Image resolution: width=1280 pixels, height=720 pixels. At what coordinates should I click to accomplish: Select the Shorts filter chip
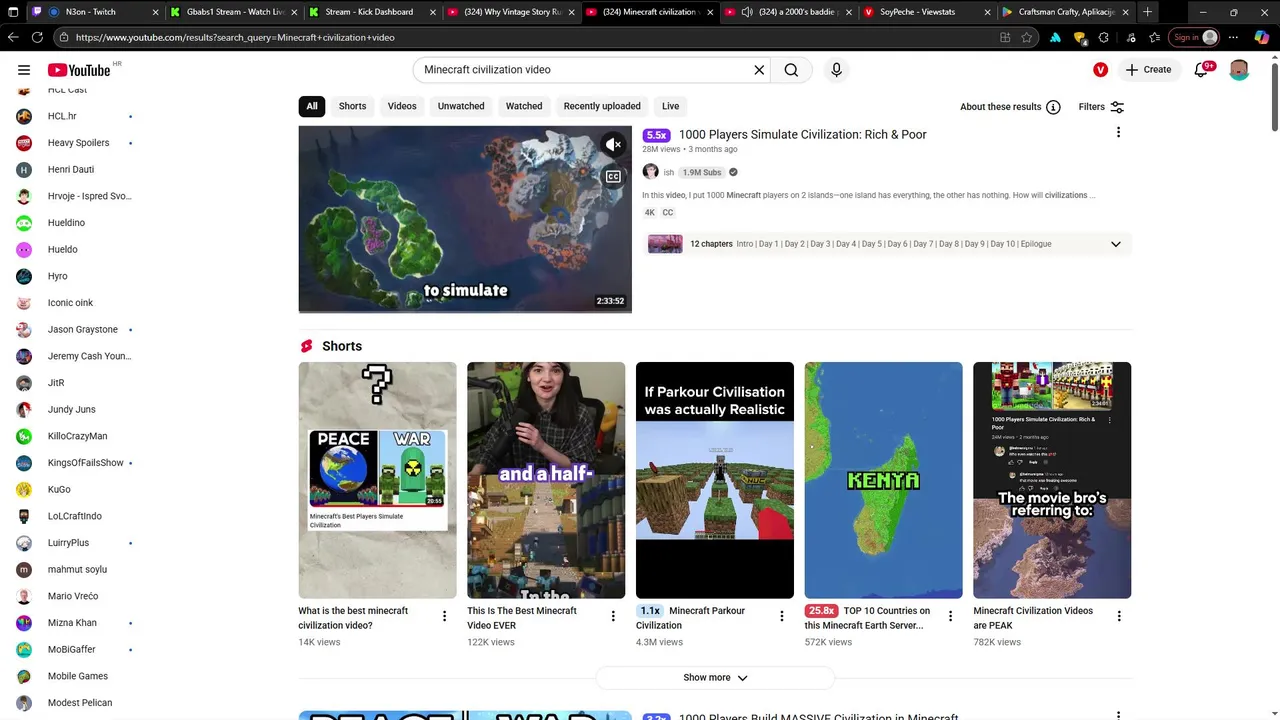click(352, 106)
